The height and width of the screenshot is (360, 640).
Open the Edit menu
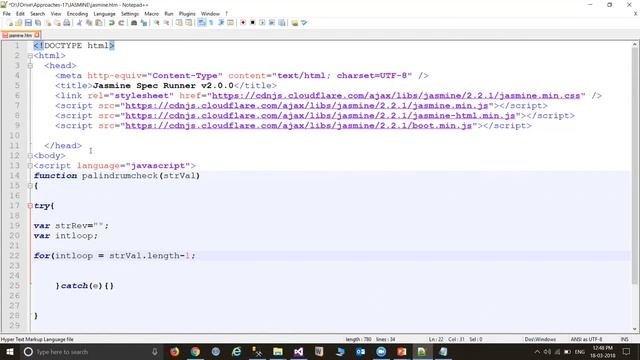(20, 13)
